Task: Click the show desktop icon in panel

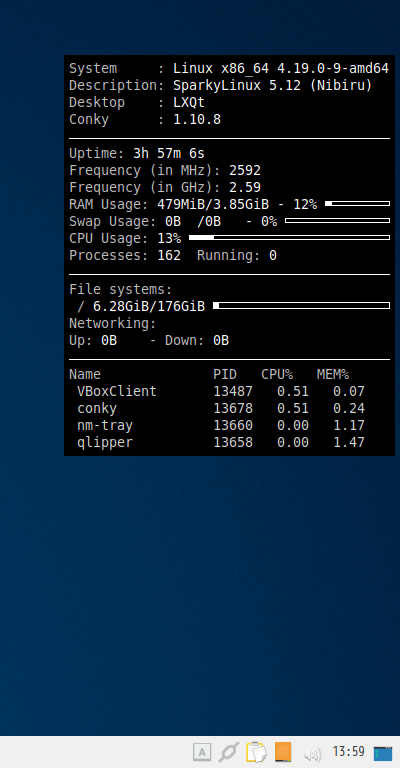Action: (x=383, y=753)
